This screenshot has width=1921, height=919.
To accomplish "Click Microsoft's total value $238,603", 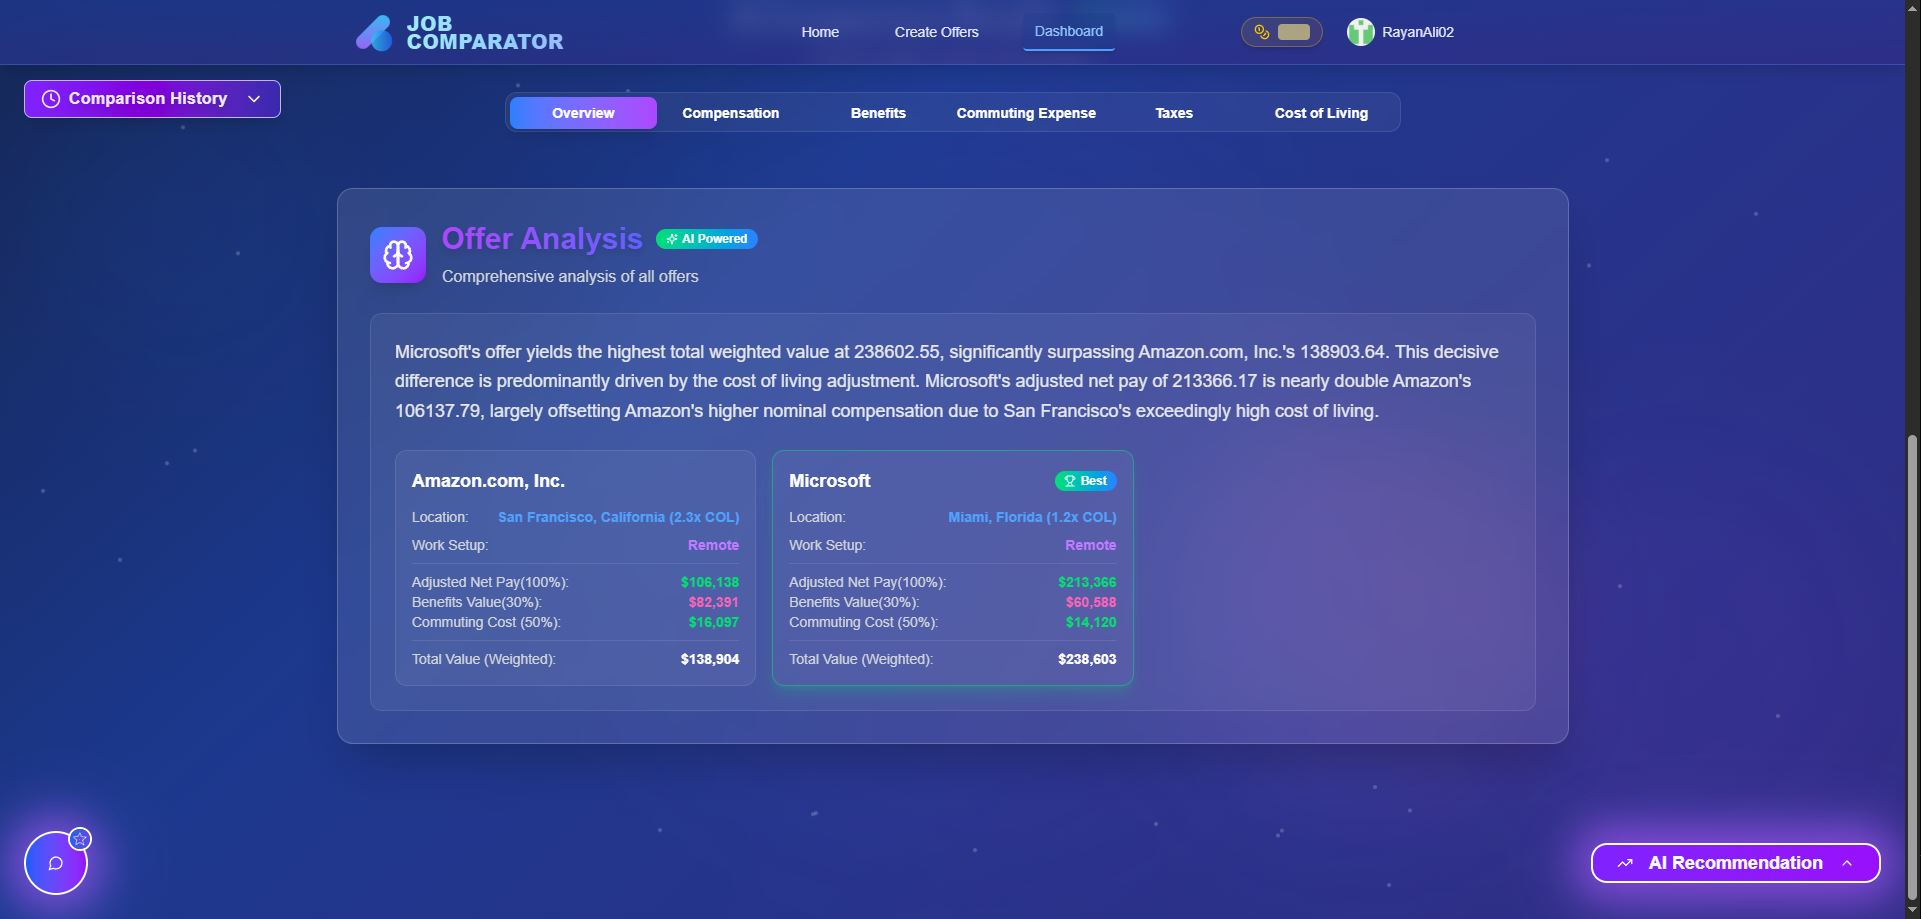I will click(1087, 659).
